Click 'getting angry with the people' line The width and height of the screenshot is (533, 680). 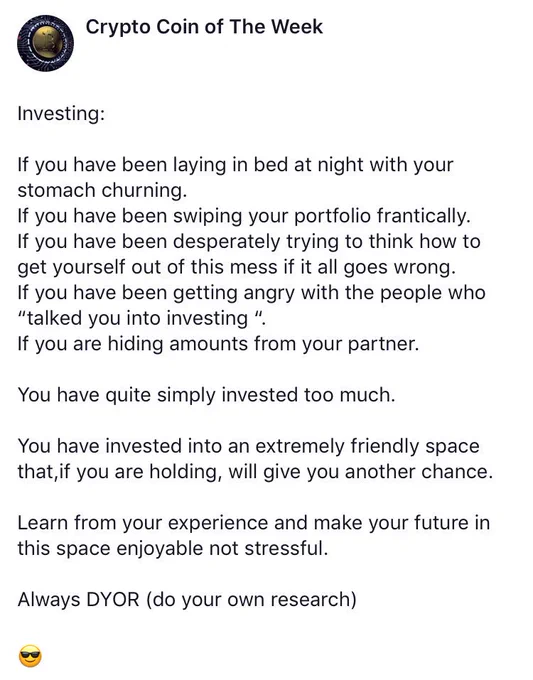point(252,293)
